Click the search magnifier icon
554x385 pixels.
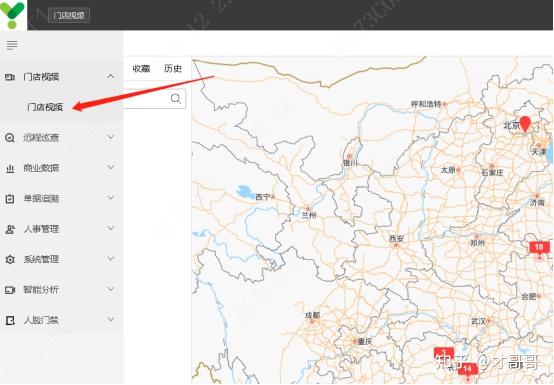176,99
